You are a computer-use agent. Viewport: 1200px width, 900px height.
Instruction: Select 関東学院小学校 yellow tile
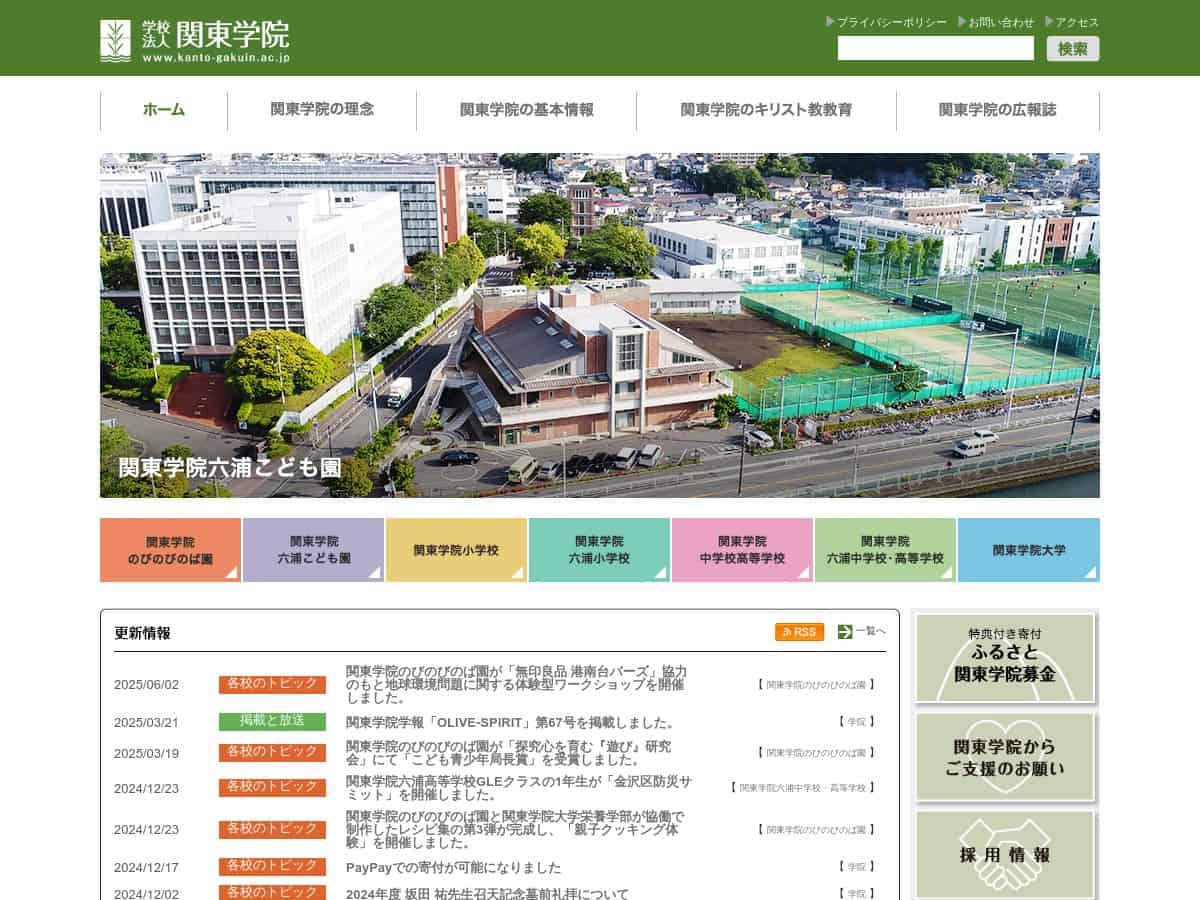(x=456, y=550)
